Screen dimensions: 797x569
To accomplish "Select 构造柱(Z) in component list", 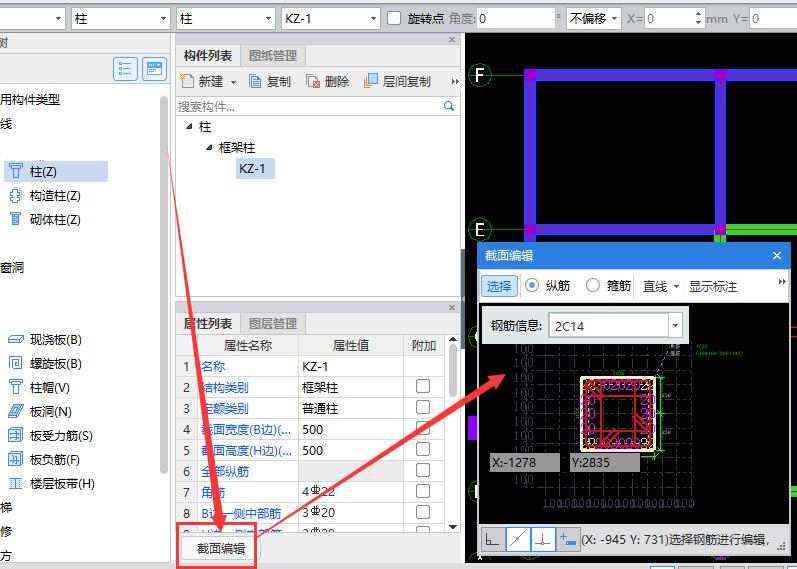I will click(45, 196).
